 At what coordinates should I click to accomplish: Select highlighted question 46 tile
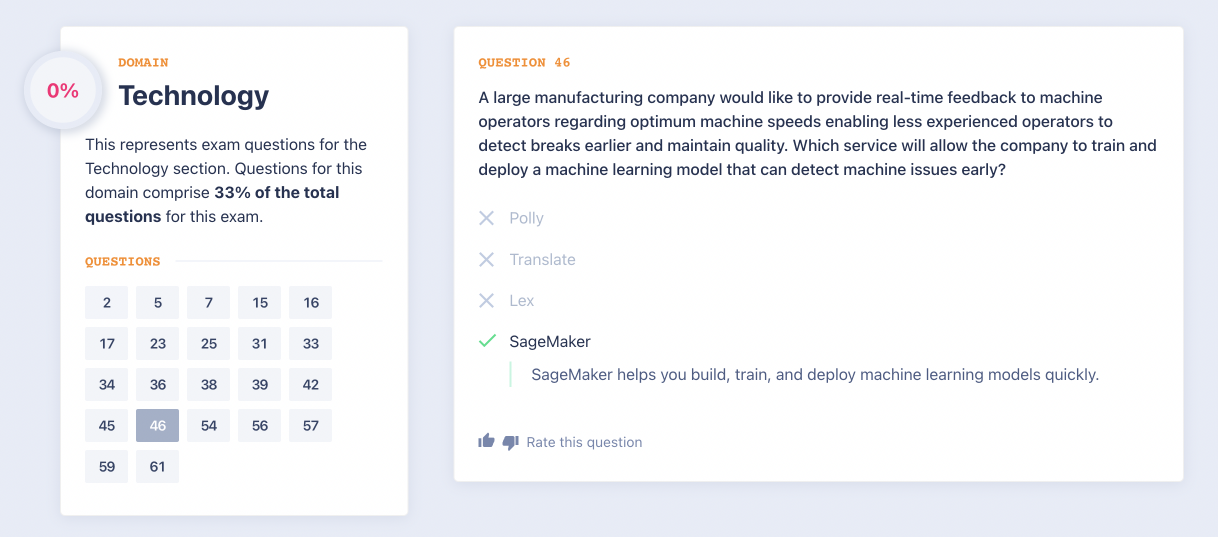158,425
